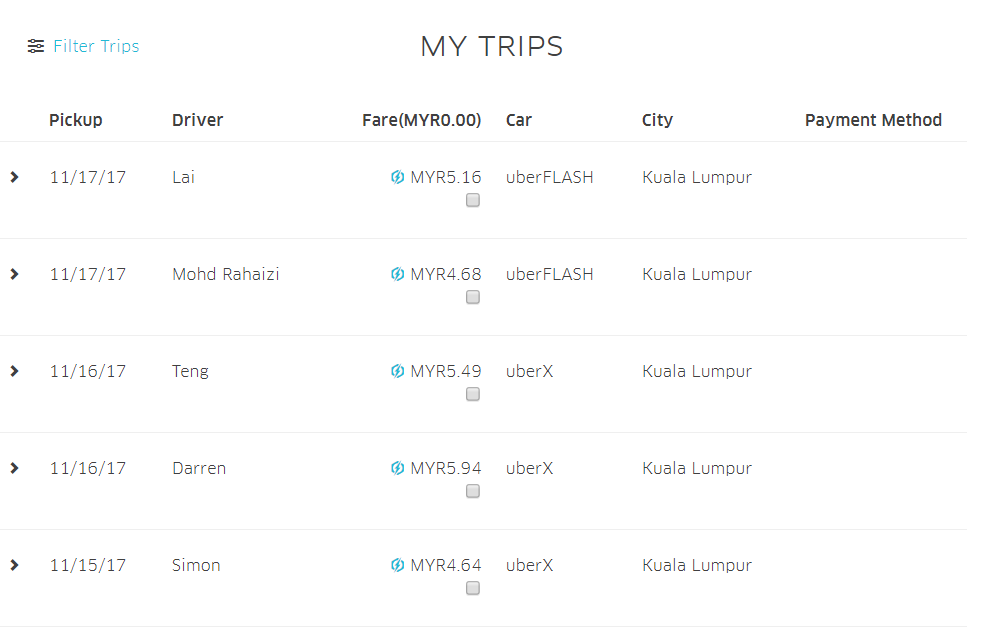Tick the checkbox under MYR5.49 fare
Image resolution: width=991 pixels, height=627 pixels.
(x=473, y=394)
